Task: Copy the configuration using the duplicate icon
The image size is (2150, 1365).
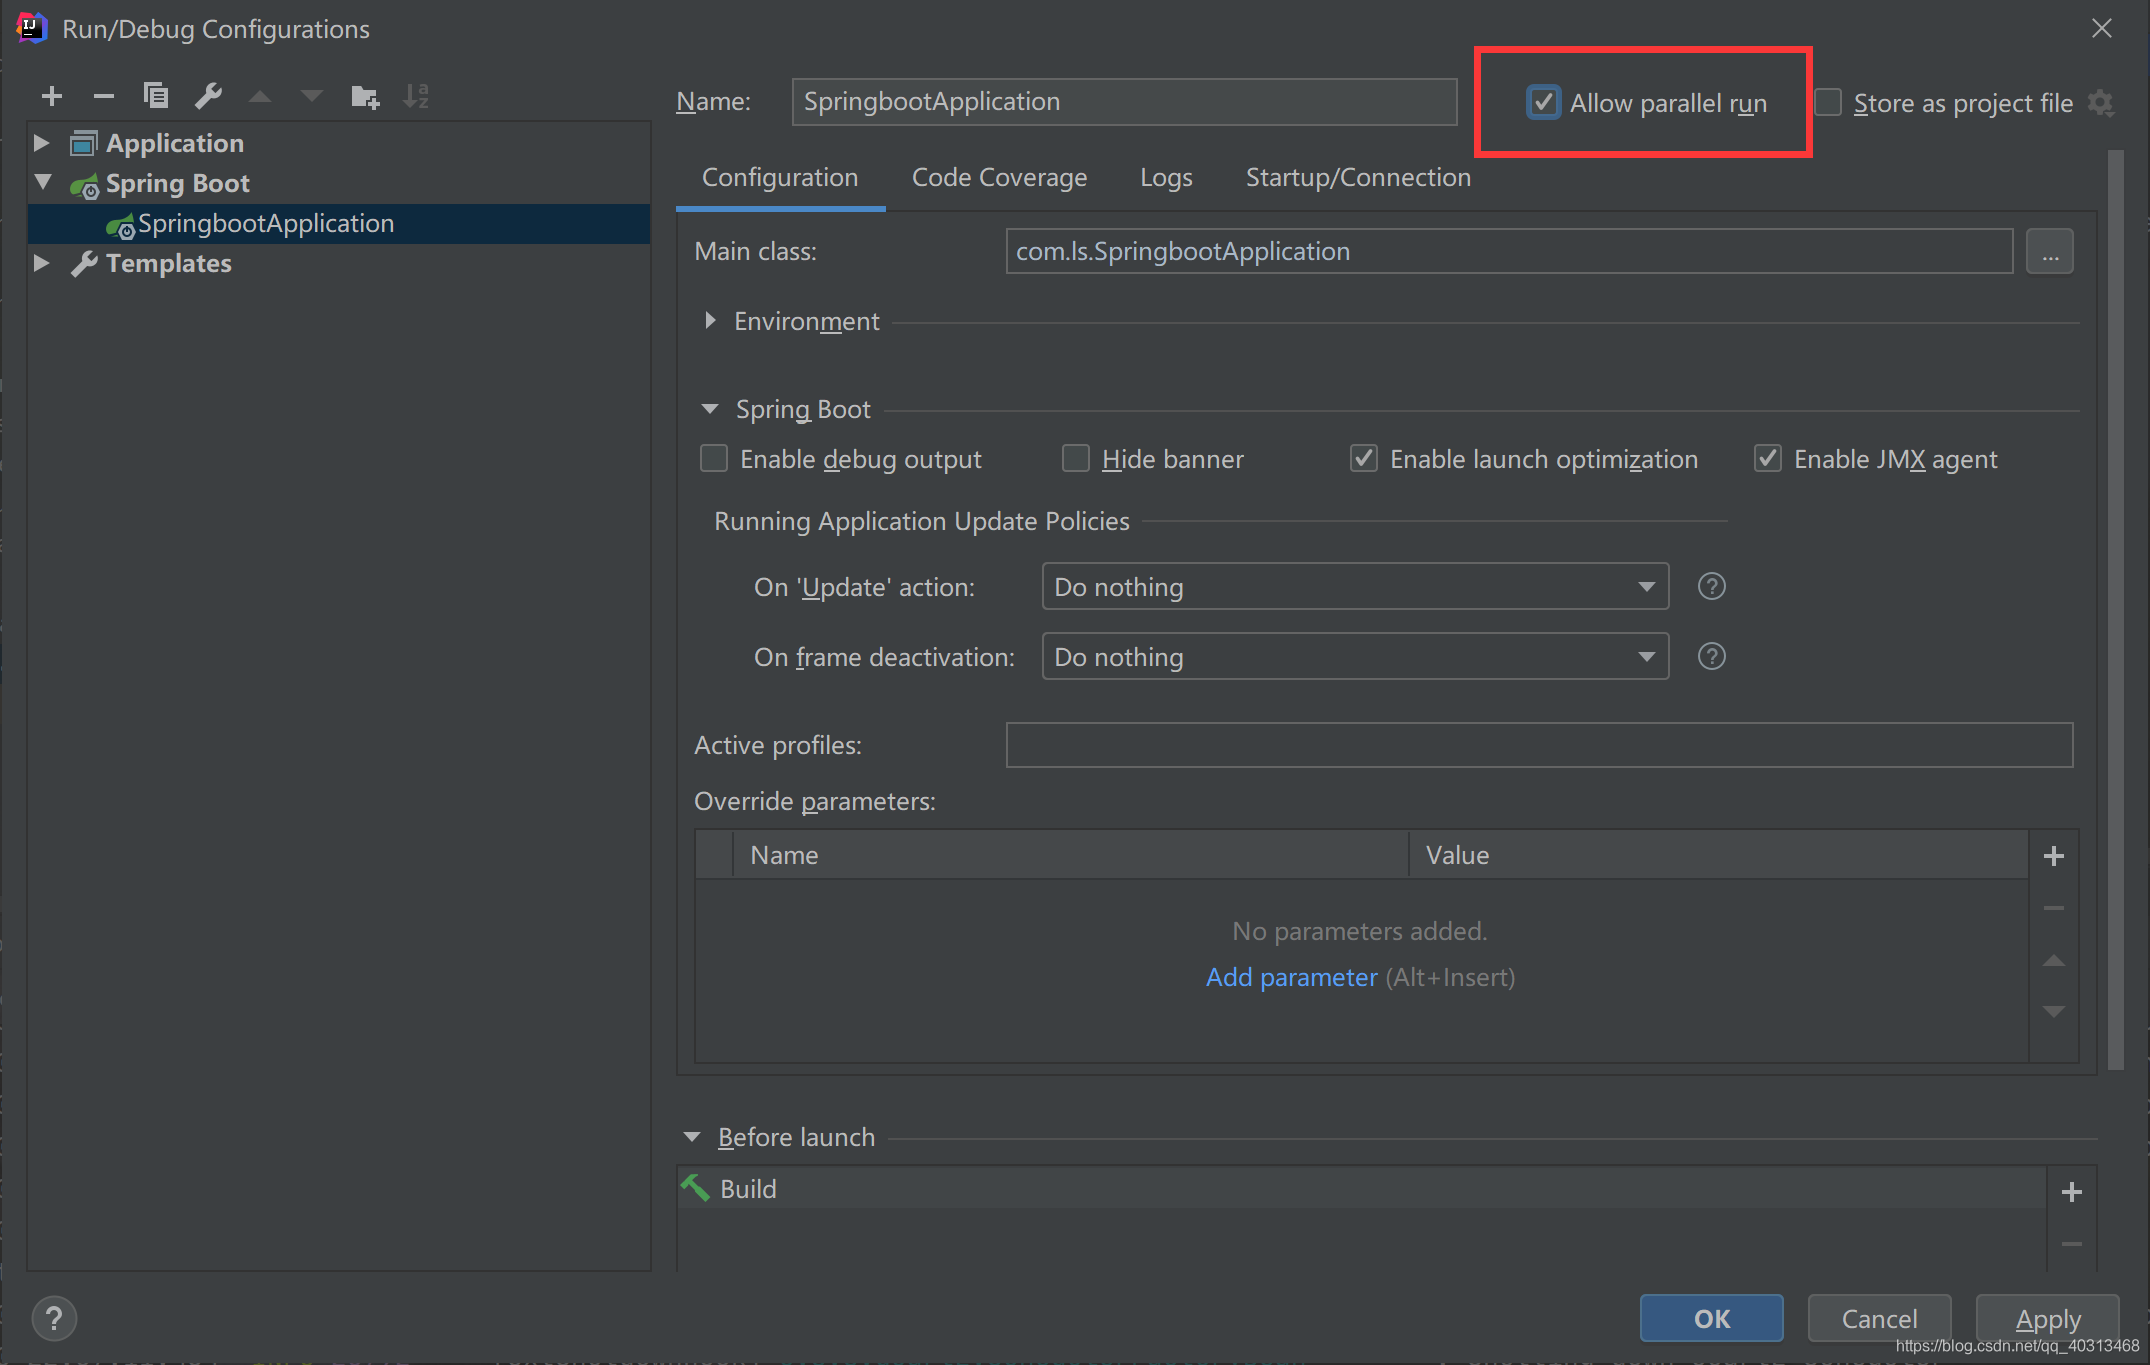Action: coord(156,96)
